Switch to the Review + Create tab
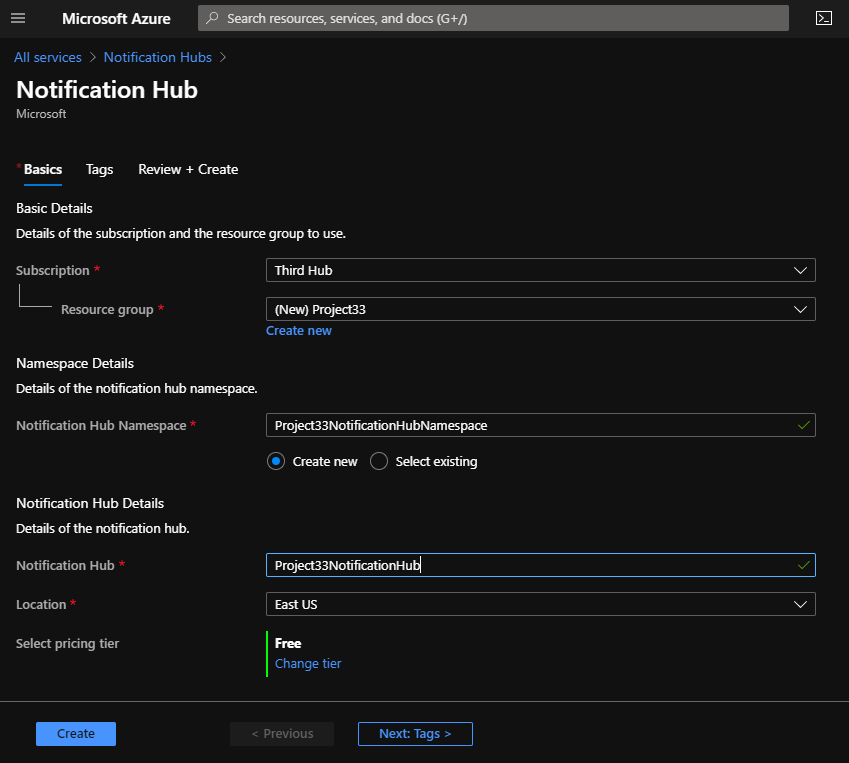The image size is (849, 763). click(x=188, y=169)
